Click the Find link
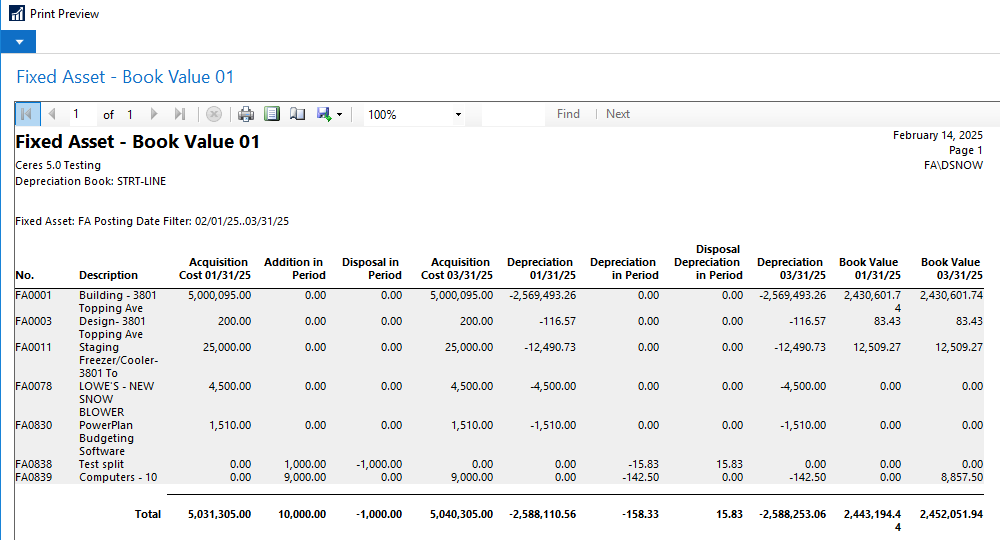Viewport: 1000px width, 540px height. click(x=568, y=114)
